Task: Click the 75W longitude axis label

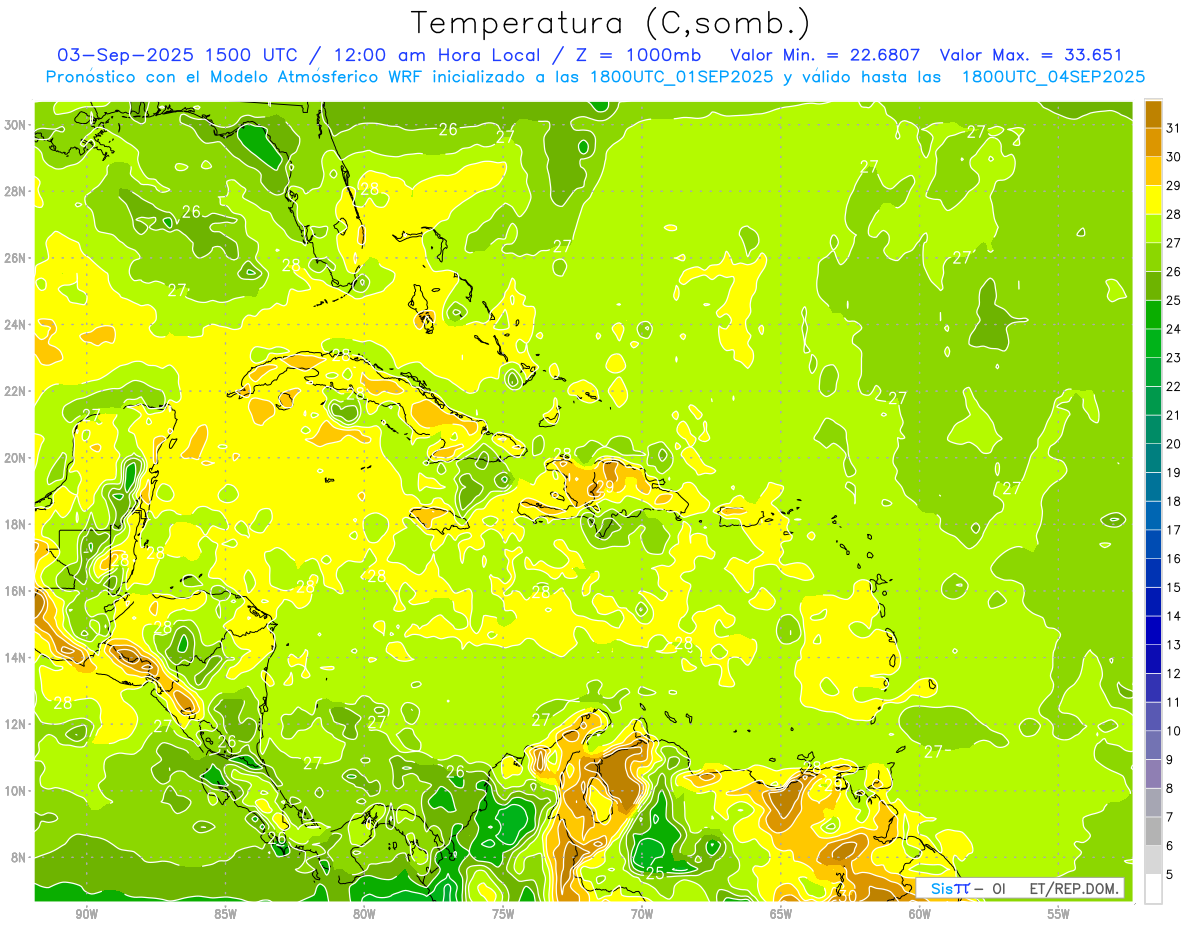Action: [503, 914]
